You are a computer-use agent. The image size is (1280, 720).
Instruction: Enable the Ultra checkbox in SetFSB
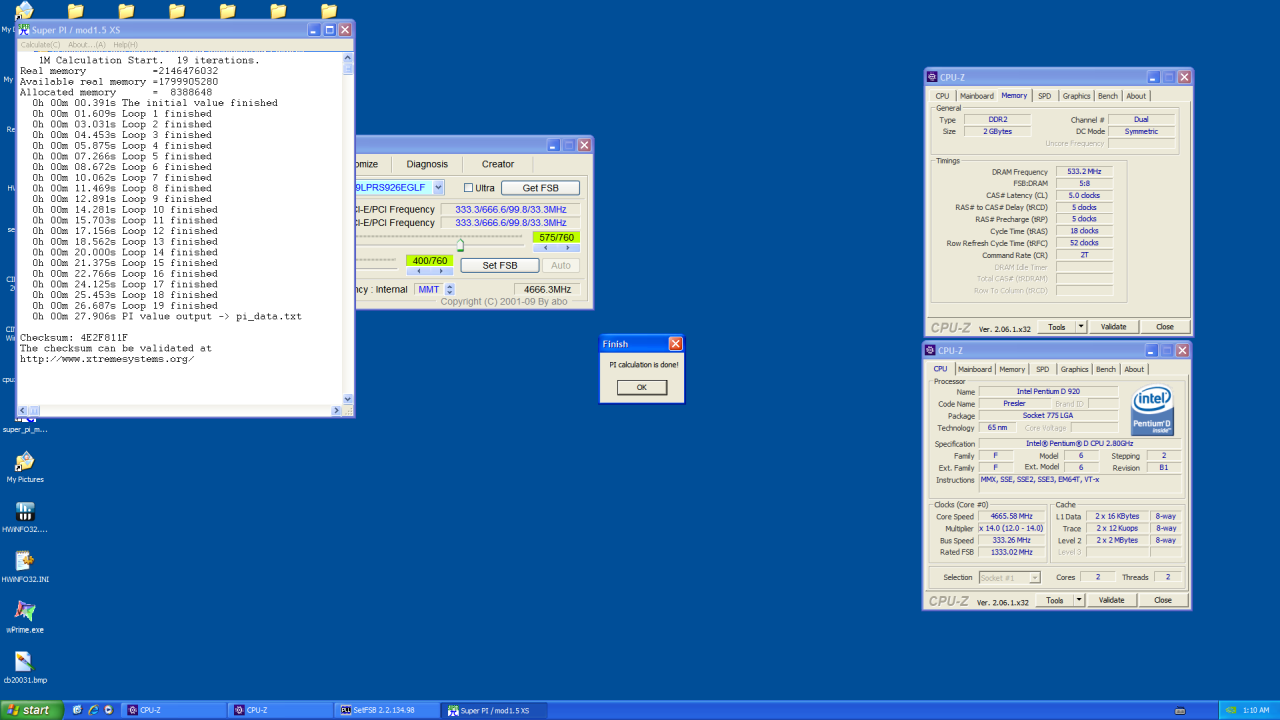tap(468, 188)
